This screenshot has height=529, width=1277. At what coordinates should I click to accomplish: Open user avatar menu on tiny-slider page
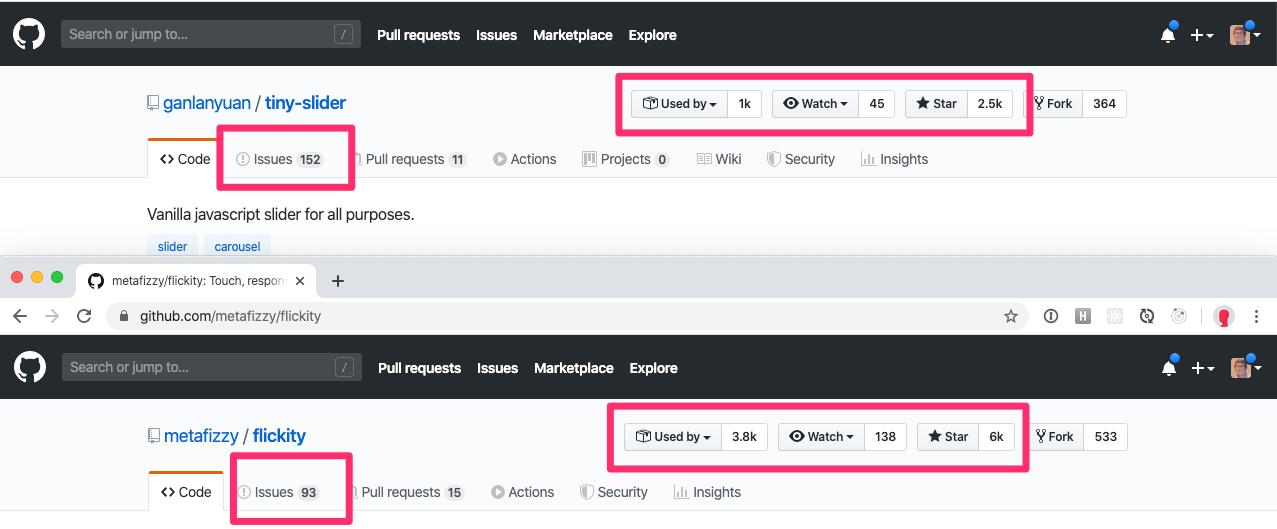(1244, 34)
